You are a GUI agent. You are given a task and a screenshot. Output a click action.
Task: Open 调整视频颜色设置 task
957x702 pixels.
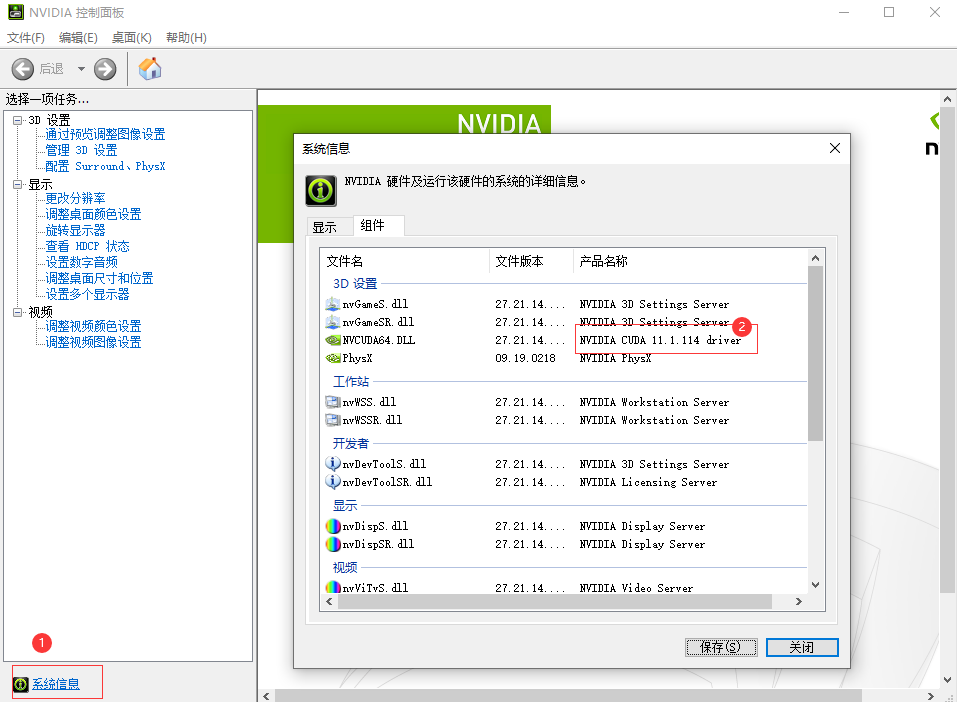93,326
